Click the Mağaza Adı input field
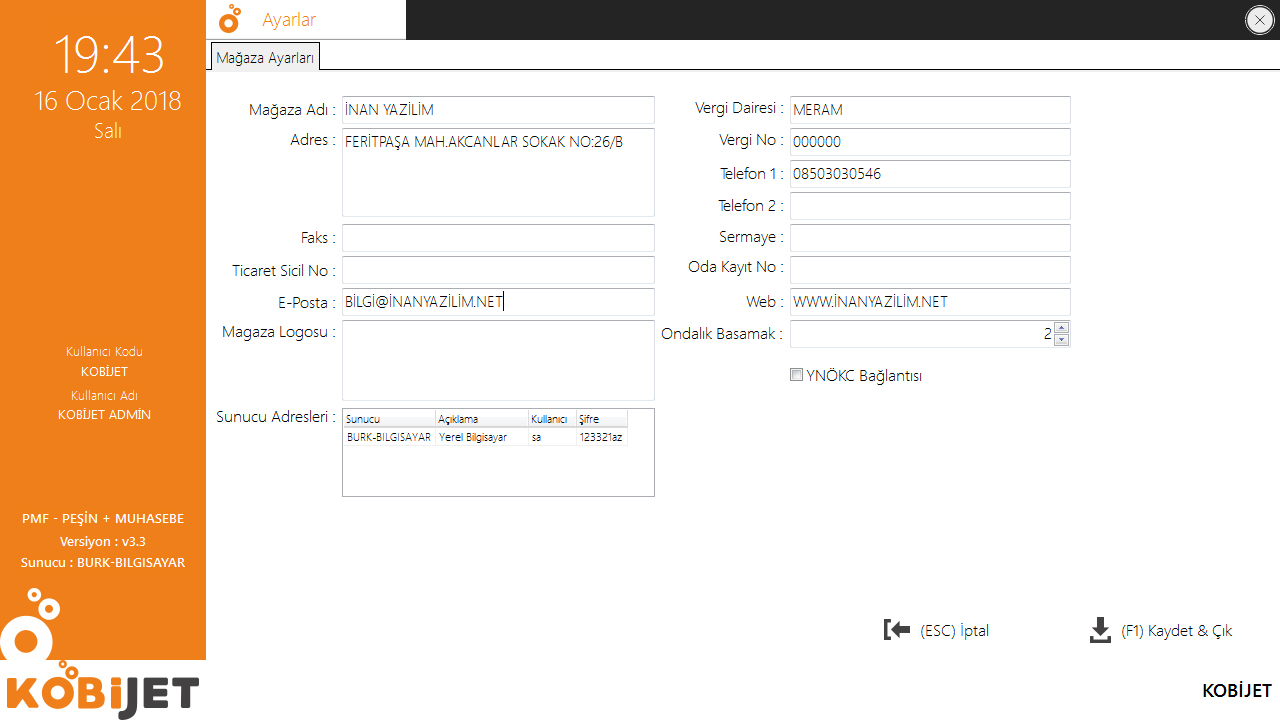 [498, 110]
